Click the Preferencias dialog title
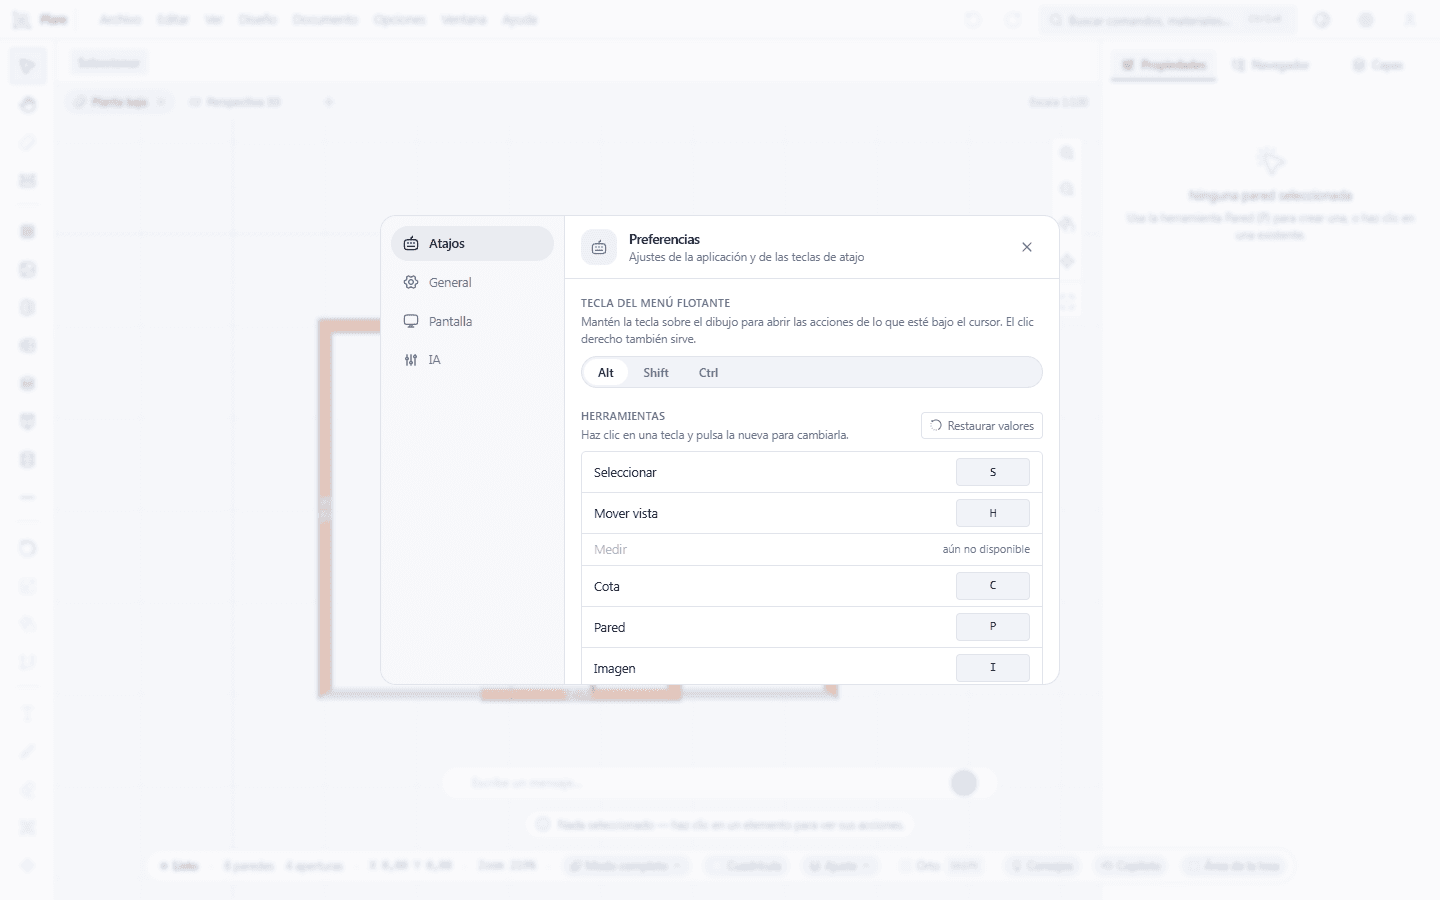Image resolution: width=1440 pixels, height=900 pixels. tap(664, 239)
